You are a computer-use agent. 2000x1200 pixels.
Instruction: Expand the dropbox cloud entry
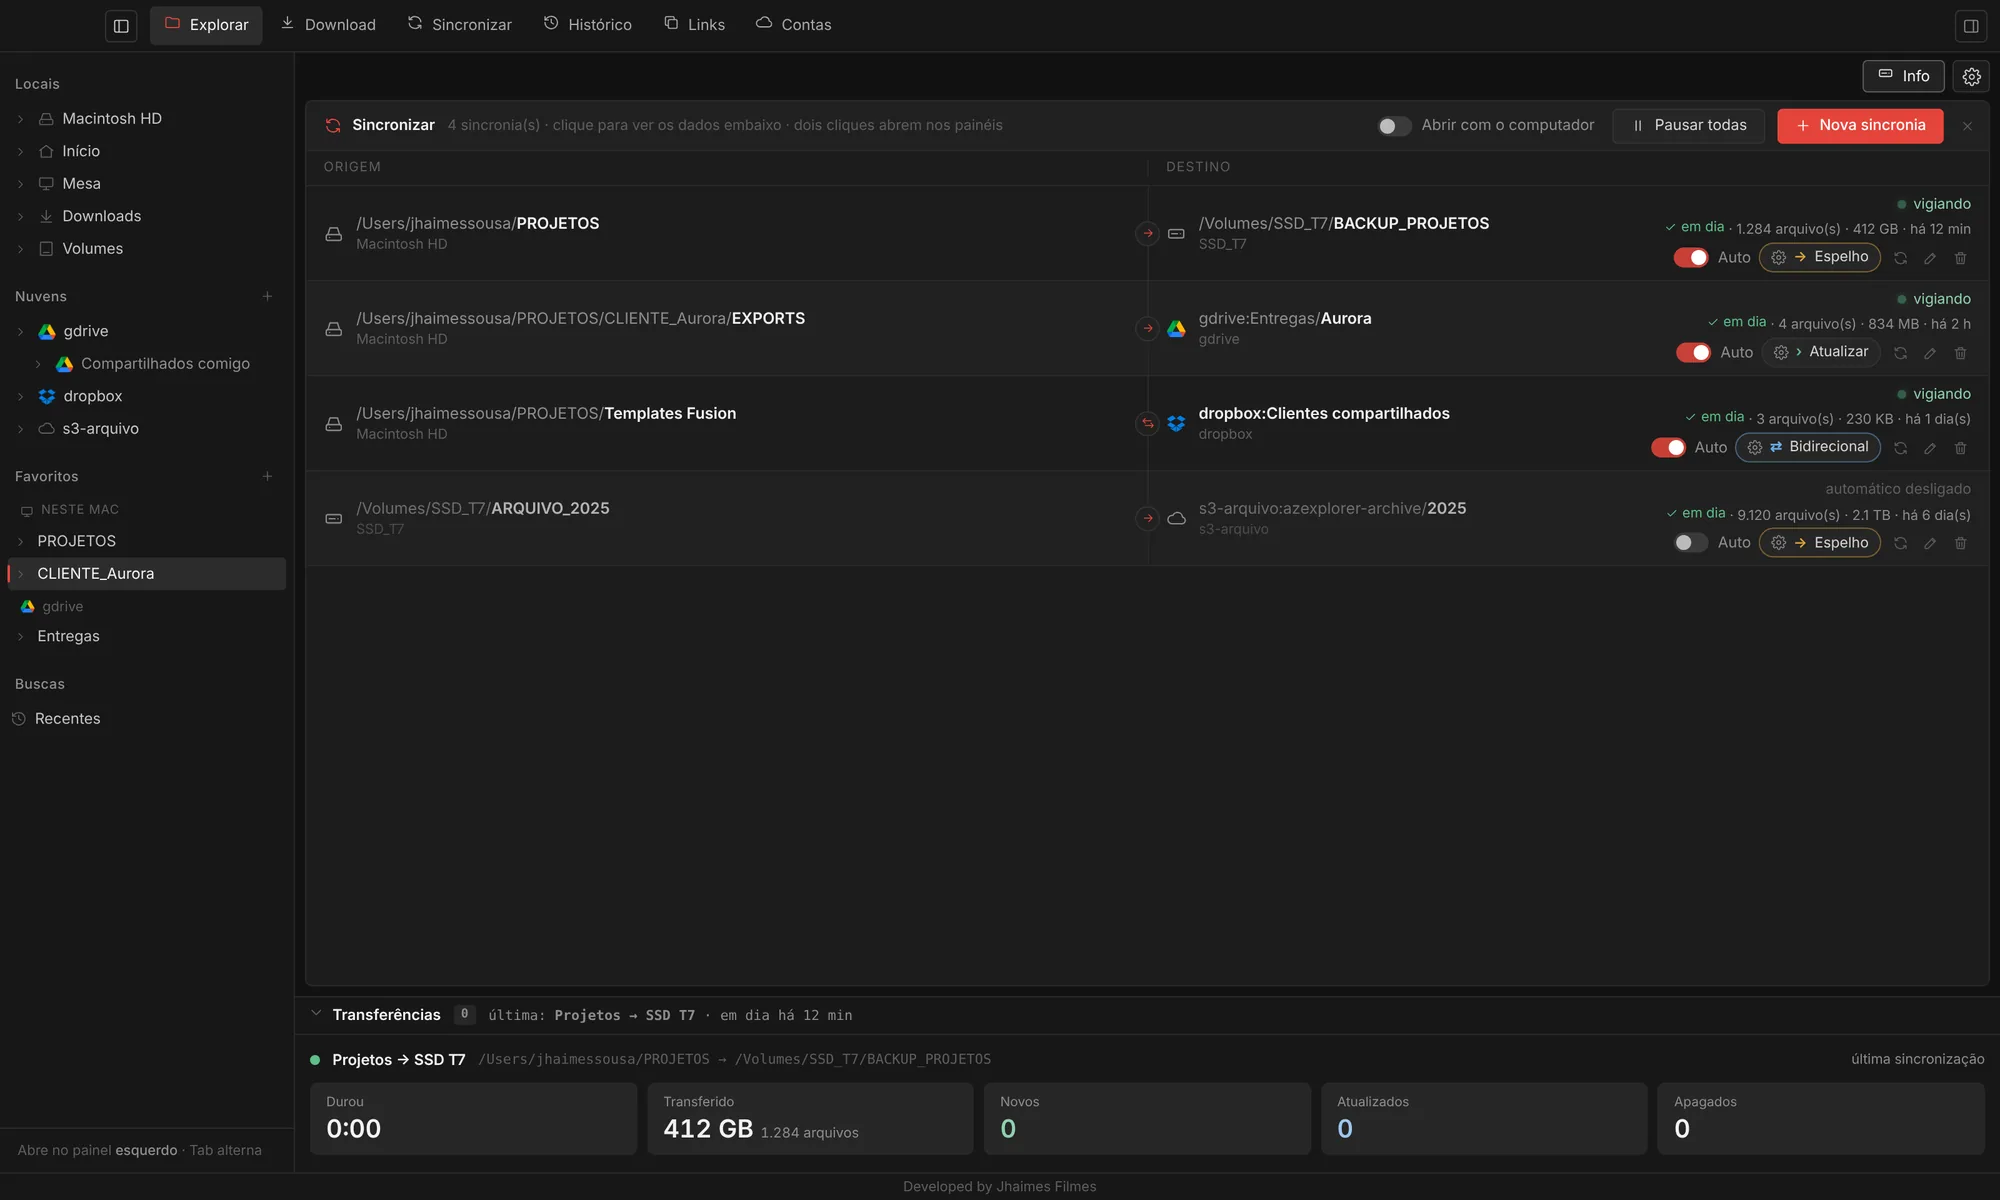pos(20,396)
